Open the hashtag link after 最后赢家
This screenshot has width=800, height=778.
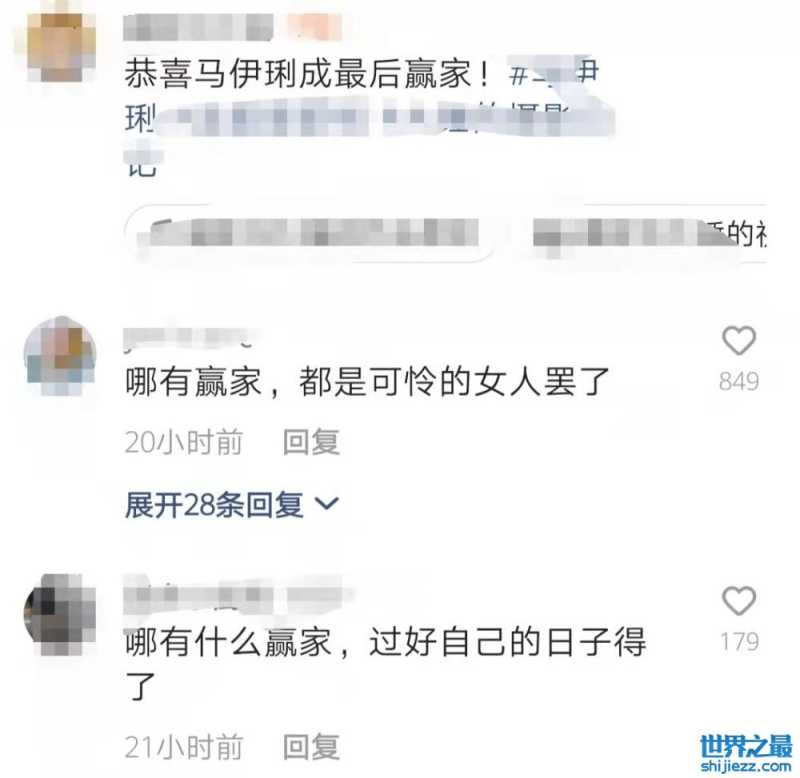click(x=554, y=74)
